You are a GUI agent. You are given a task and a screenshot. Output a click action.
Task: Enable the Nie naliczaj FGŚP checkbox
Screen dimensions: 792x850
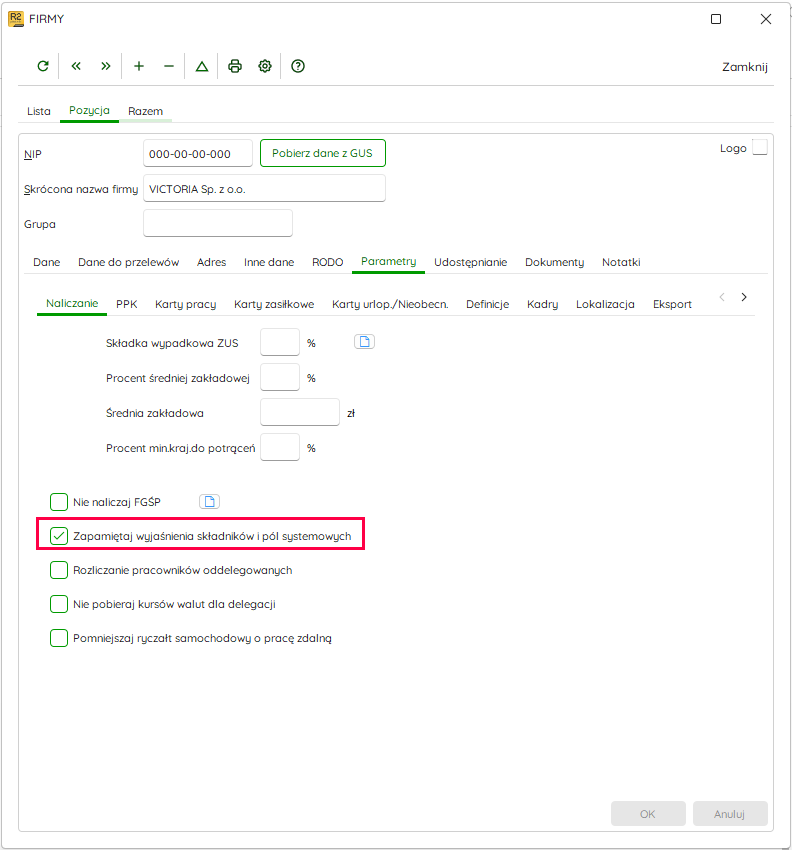point(59,502)
